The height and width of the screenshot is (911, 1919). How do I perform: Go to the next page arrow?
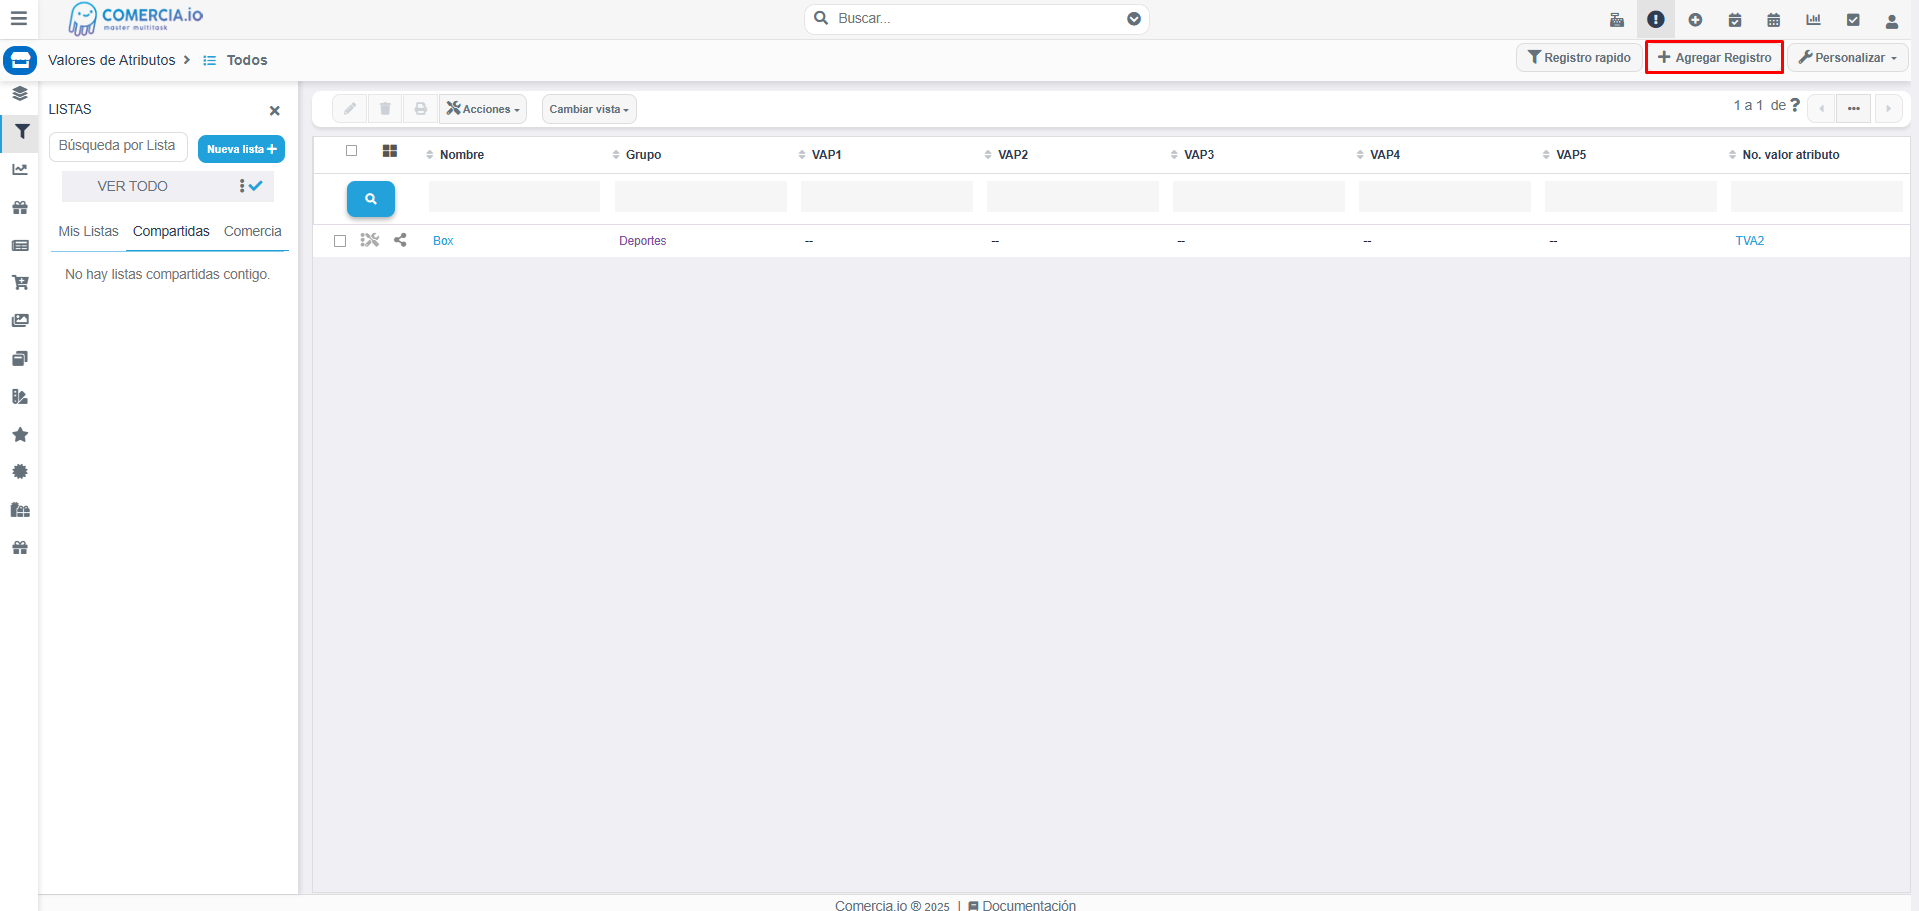pyautogui.click(x=1888, y=108)
